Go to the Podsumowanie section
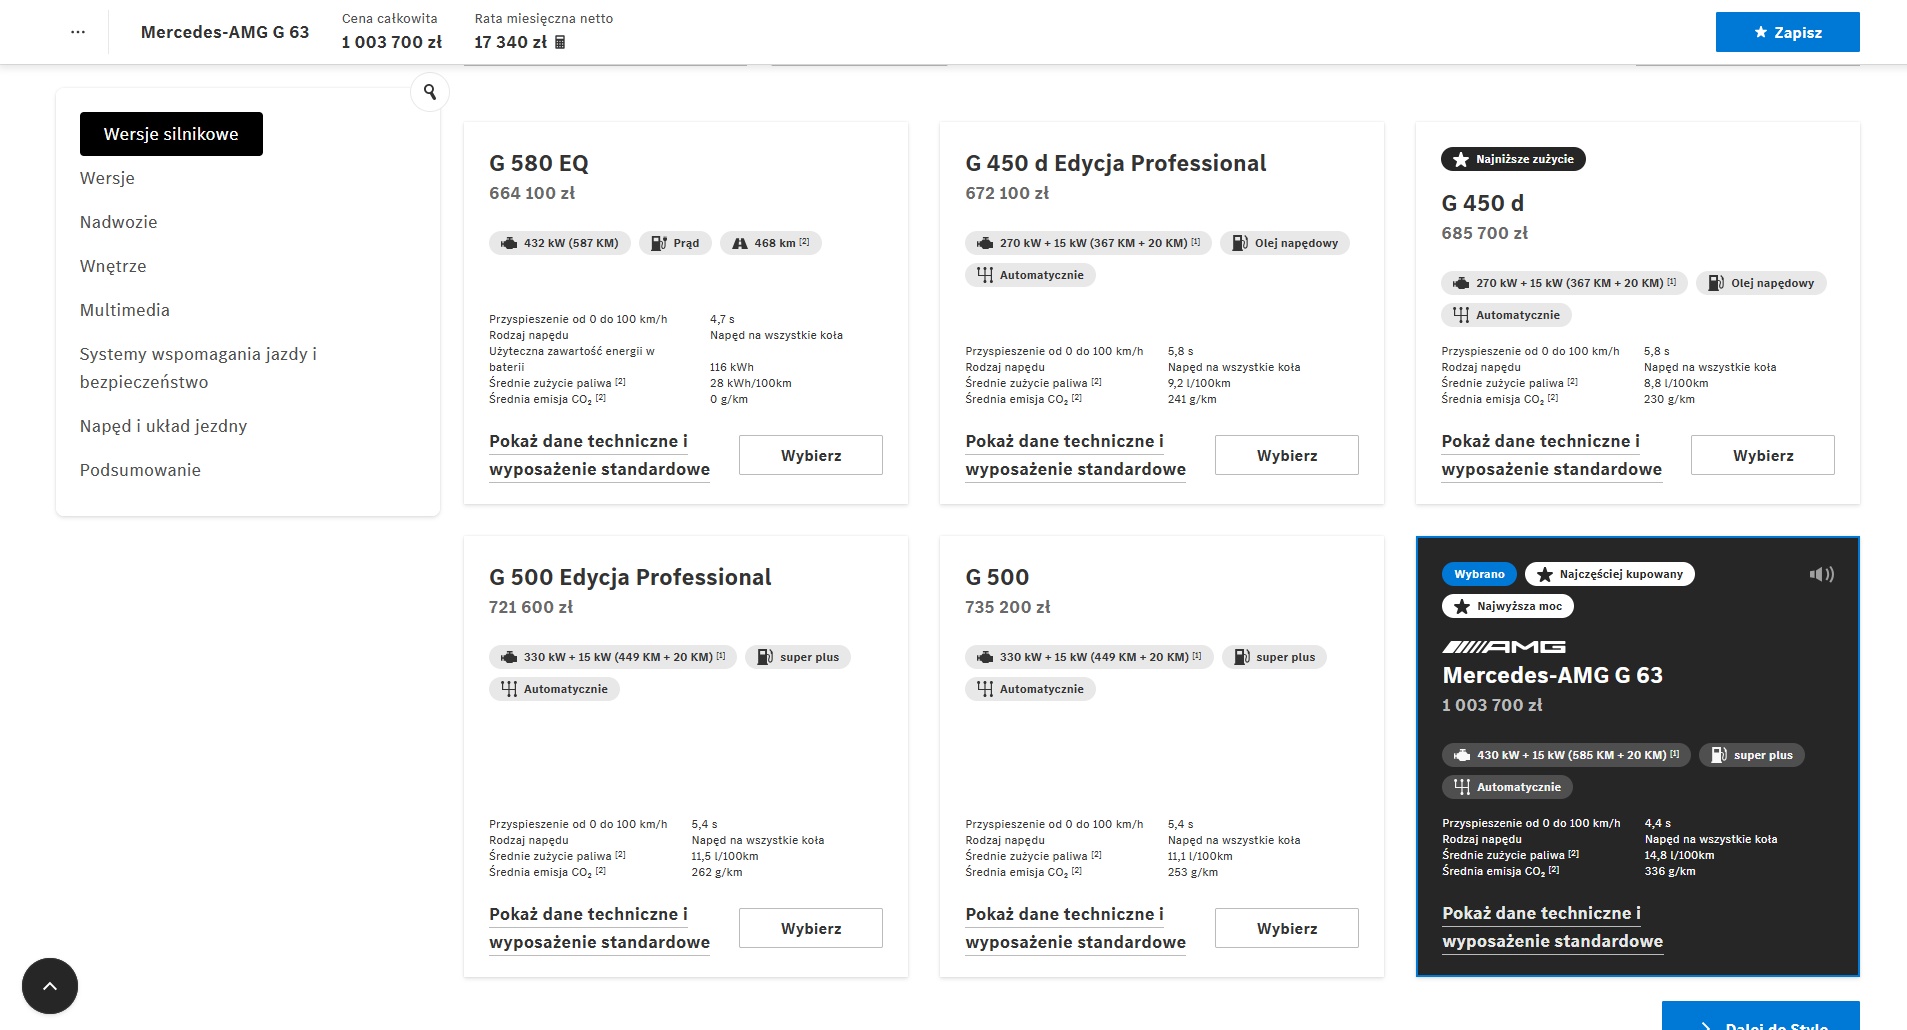 140,470
